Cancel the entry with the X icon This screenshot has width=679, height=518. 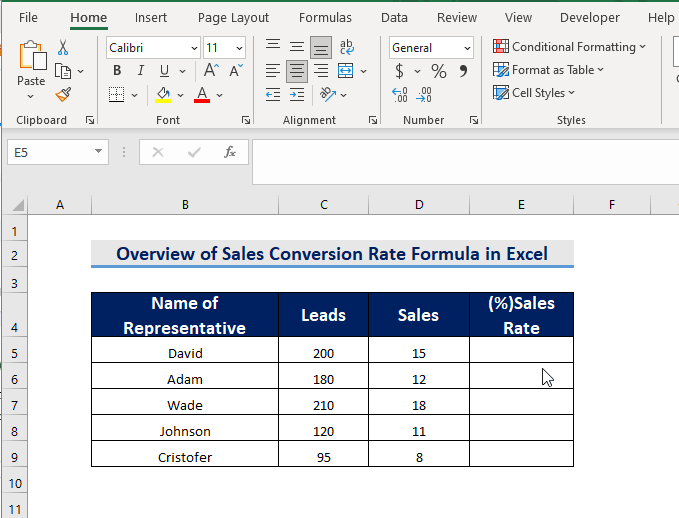pos(158,152)
